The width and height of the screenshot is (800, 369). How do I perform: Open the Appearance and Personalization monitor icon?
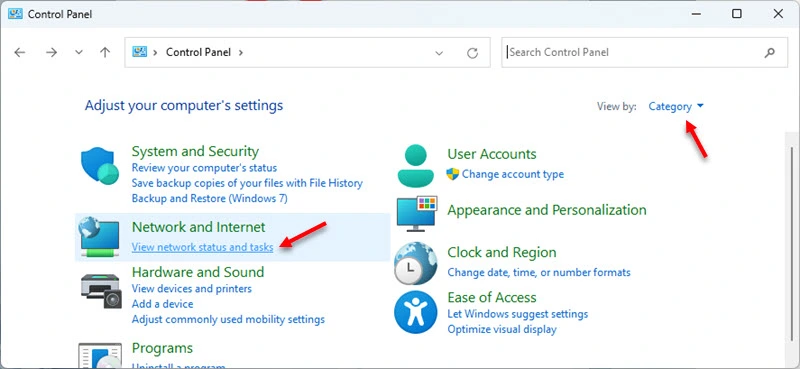pyautogui.click(x=417, y=213)
